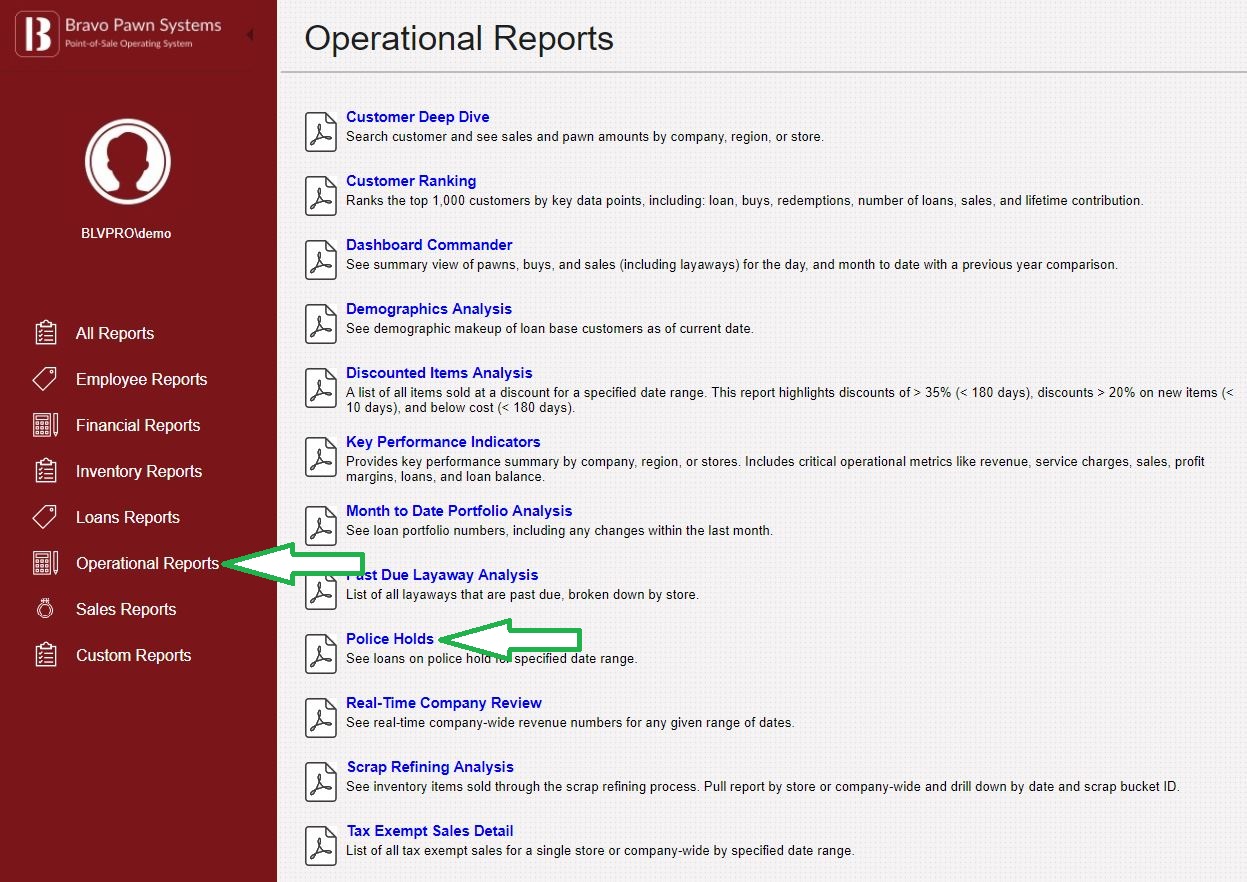This screenshot has height=882, width=1247.
Task: Click 'List of all layaways' description
Action: 522,595
